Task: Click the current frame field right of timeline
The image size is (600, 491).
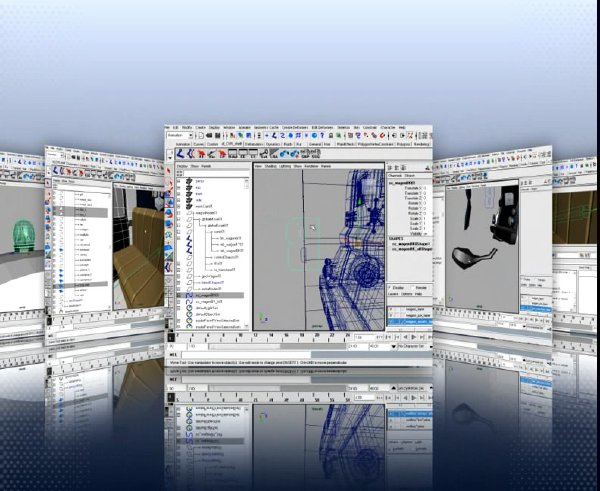Action: (364, 337)
